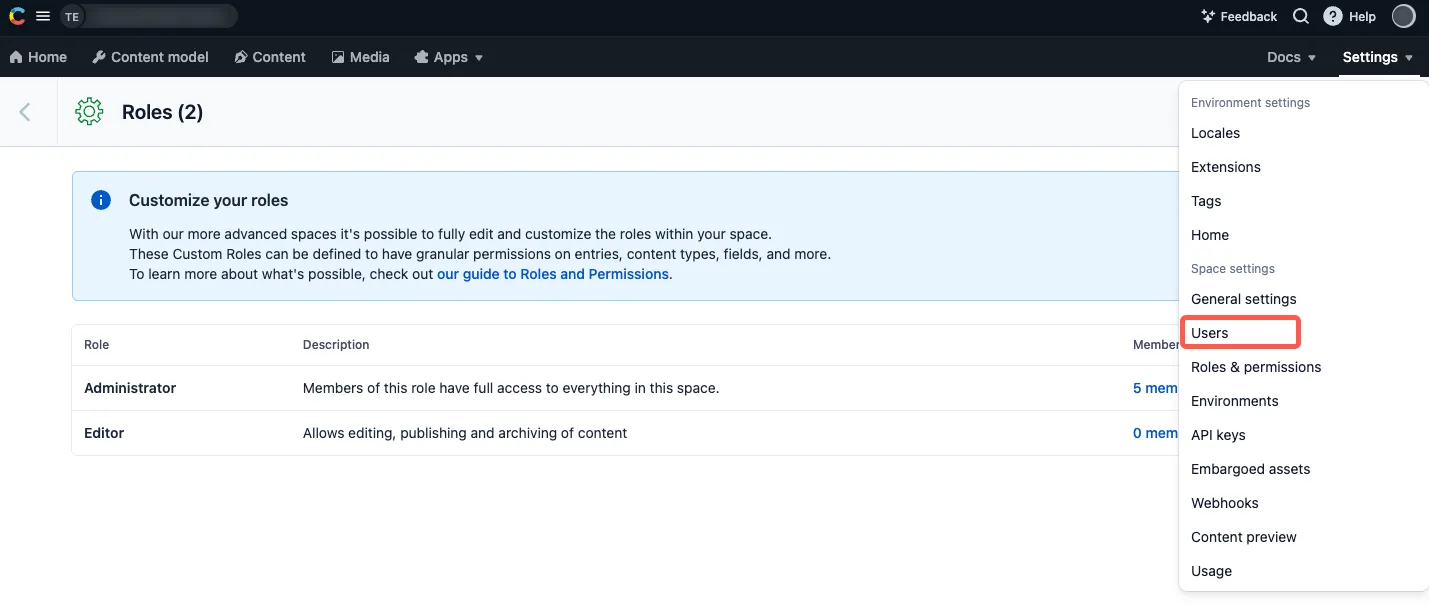Click the Roles gear icon
1429x606 pixels.
pyautogui.click(x=89, y=112)
